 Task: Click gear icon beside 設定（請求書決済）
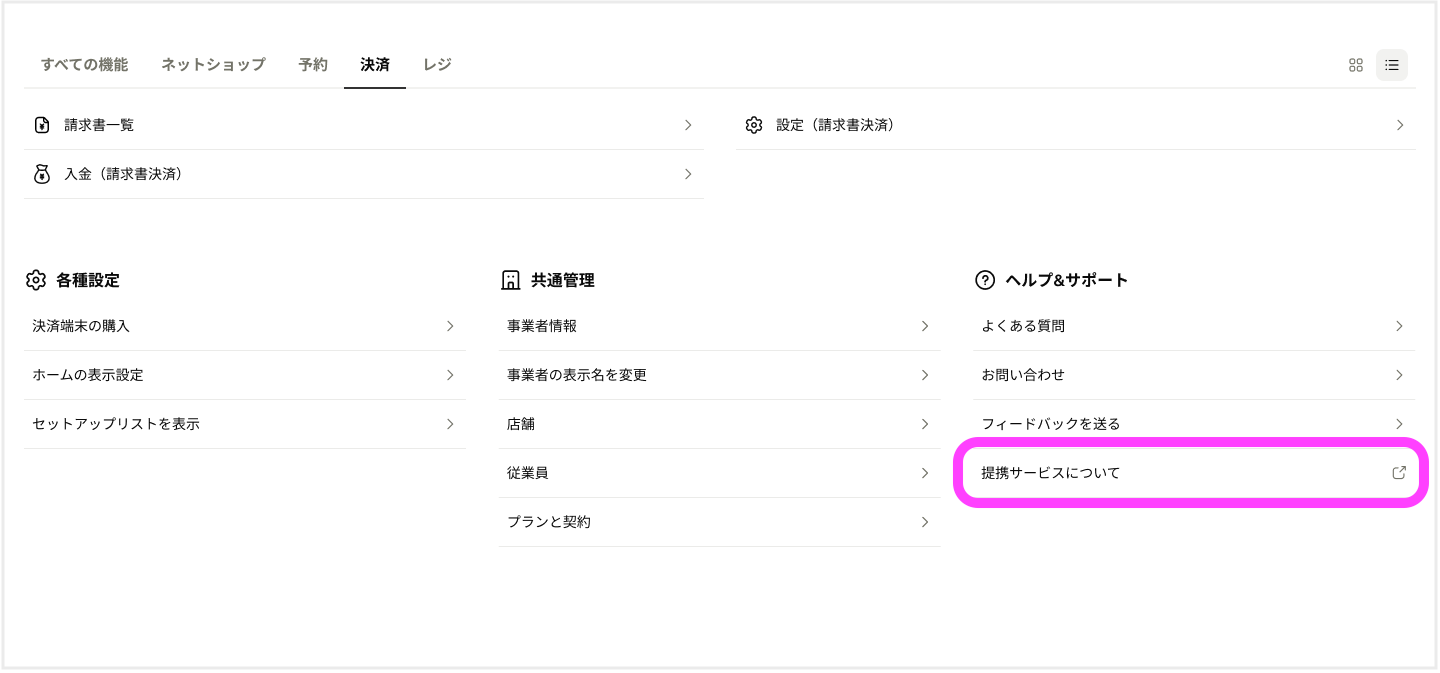pyautogui.click(x=754, y=125)
